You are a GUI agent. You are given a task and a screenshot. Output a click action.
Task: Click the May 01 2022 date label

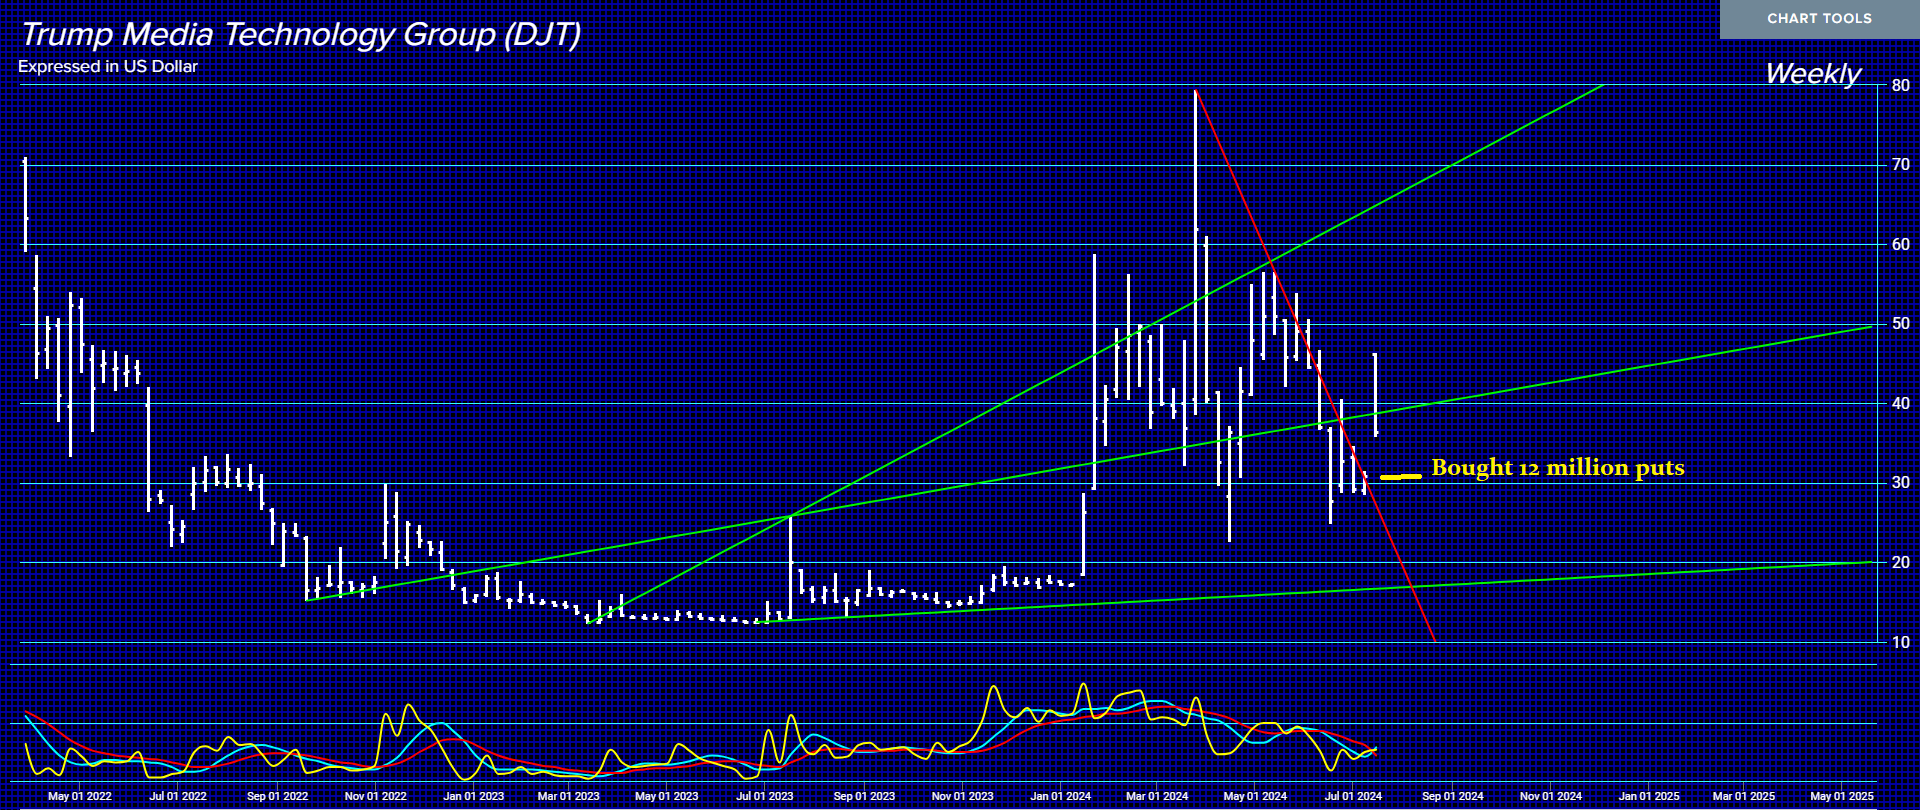(x=80, y=797)
